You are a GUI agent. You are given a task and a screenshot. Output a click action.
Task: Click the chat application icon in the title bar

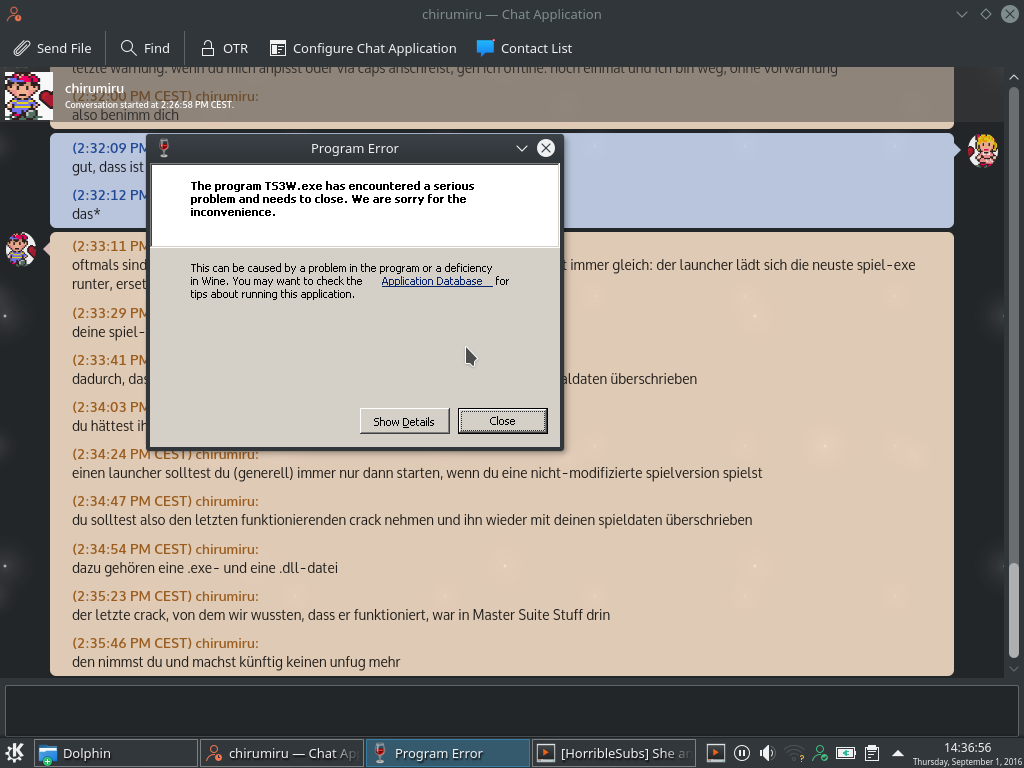(x=14, y=14)
